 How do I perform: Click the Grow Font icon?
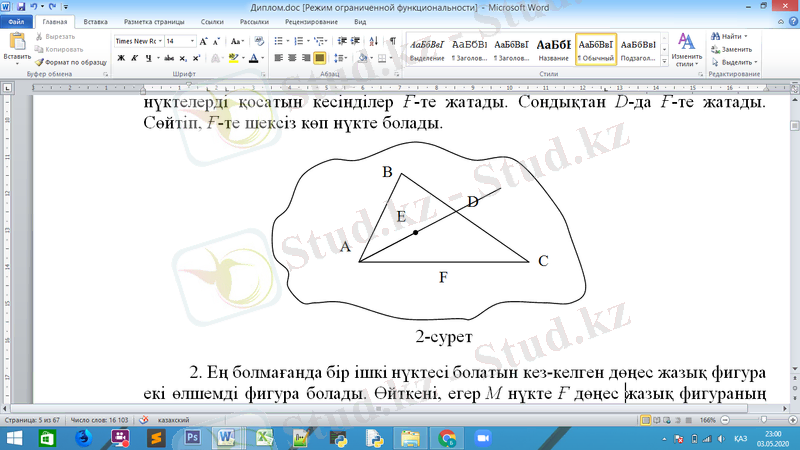pos(204,41)
